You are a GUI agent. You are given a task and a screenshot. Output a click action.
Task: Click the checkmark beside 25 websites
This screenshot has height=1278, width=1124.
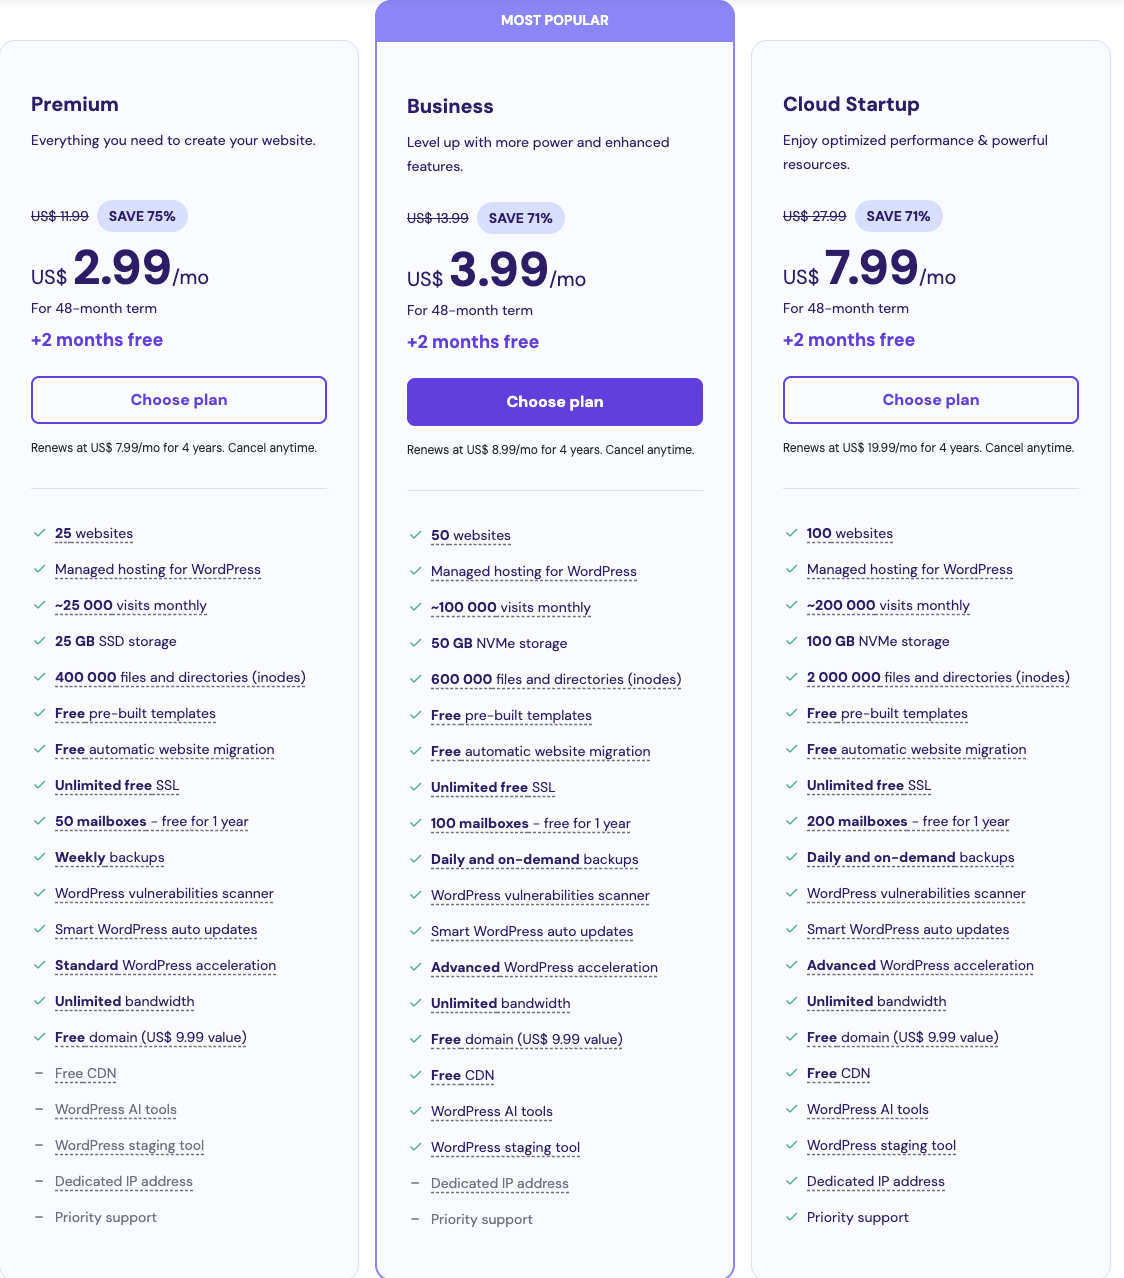coord(39,533)
